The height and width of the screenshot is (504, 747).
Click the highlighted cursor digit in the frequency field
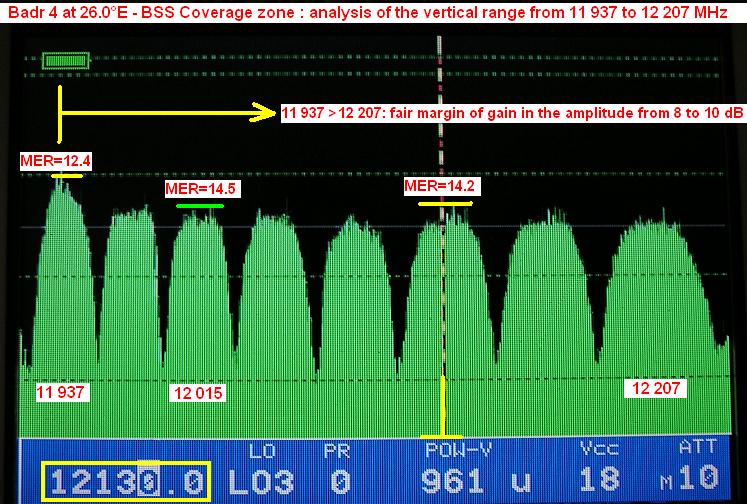pyautogui.click(x=146, y=481)
